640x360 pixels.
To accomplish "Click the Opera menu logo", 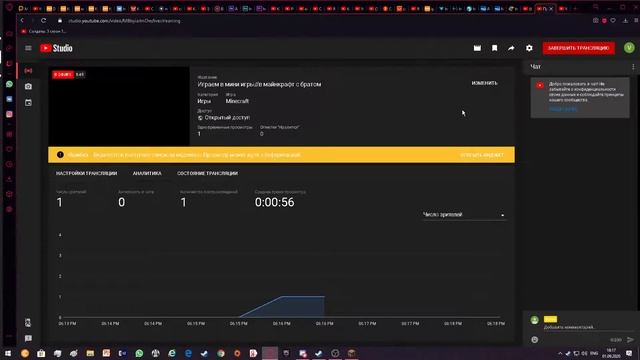I will [x=9, y=8].
